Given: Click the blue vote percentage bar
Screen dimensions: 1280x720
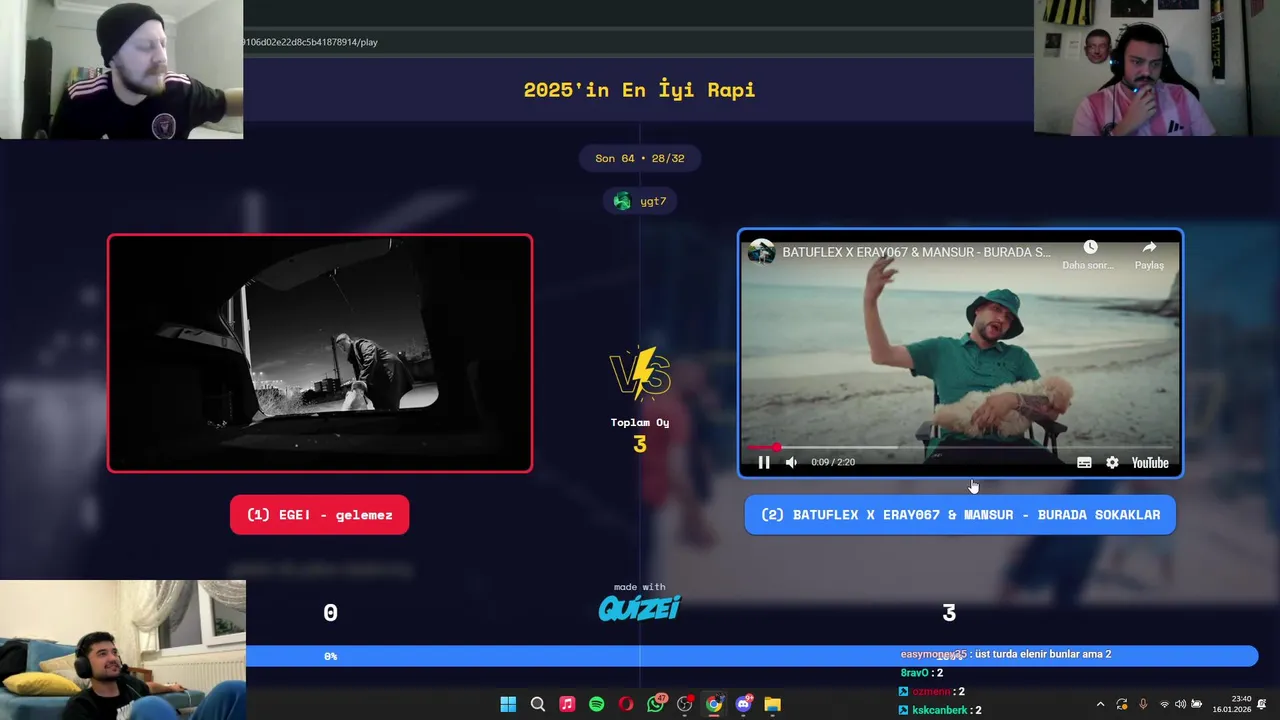Looking at the screenshot, I should [752, 656].
